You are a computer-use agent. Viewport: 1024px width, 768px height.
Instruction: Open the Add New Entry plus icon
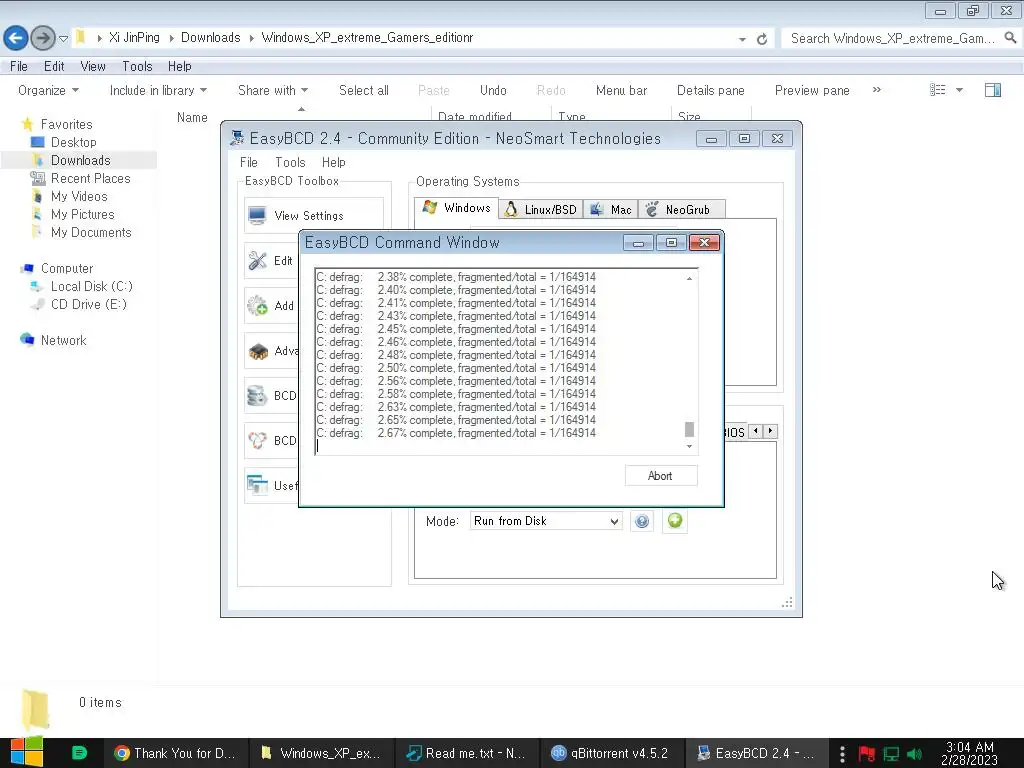click(x=257, y=306)
